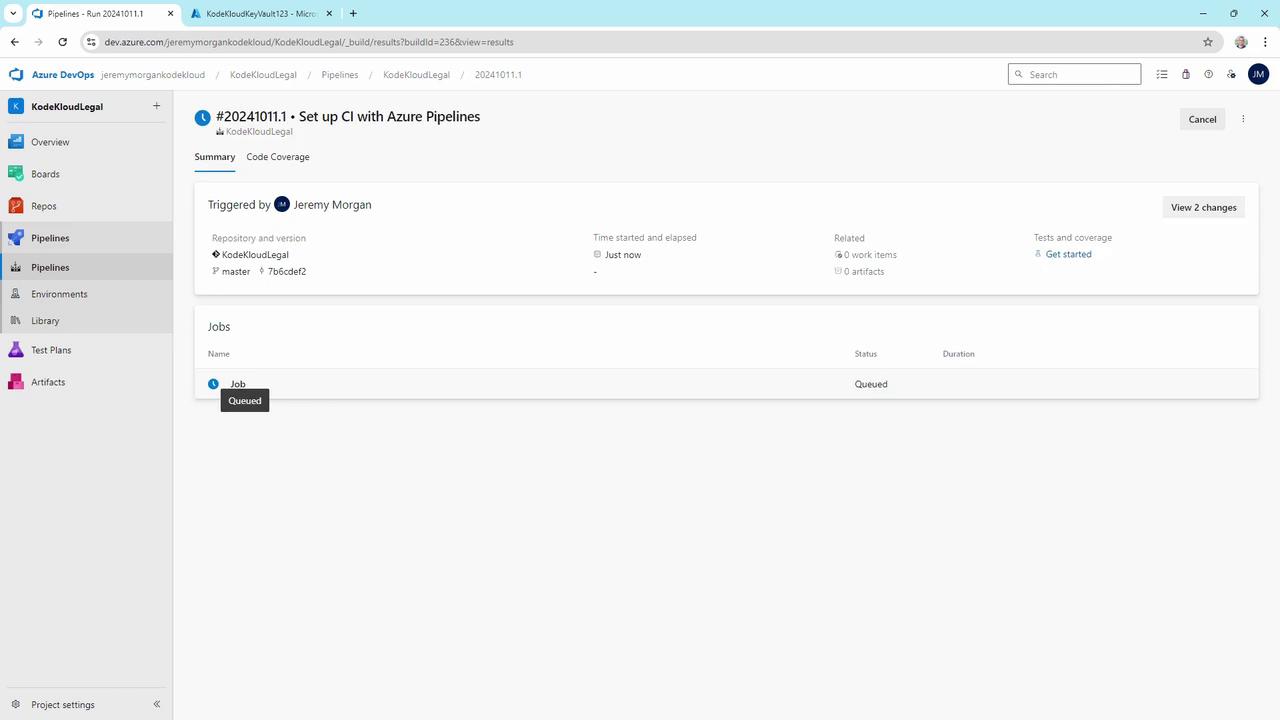Click the Pipelines breadcrumb

[x=340, y=75]
